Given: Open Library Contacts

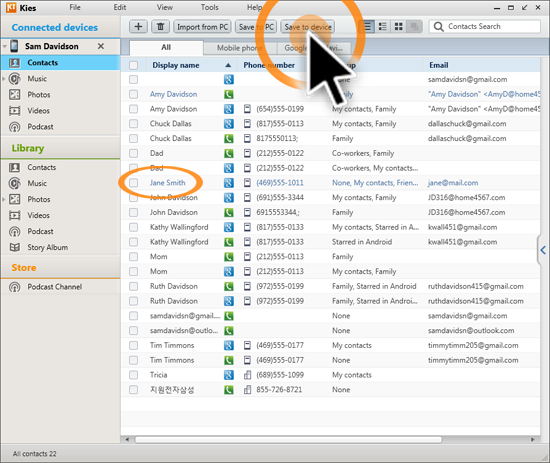Looking at the screenshot, I should 41,167.
